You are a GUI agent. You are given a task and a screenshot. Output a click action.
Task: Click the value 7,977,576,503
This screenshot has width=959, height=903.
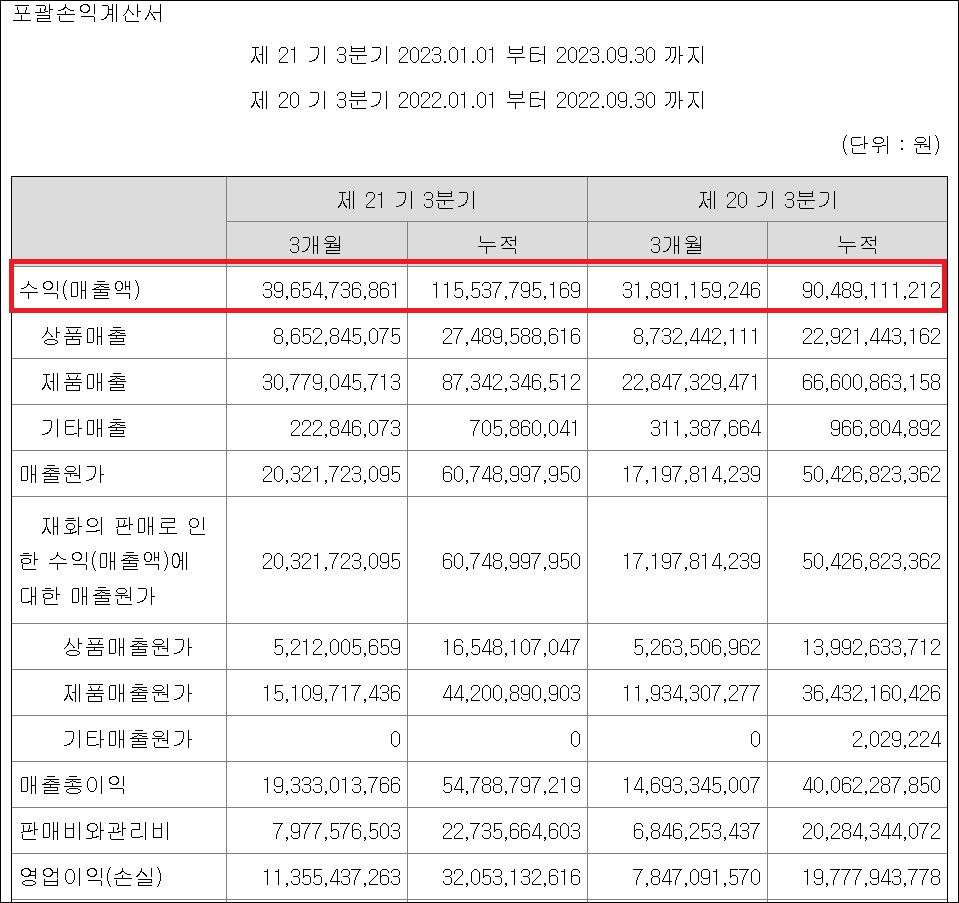click(336, 831)
